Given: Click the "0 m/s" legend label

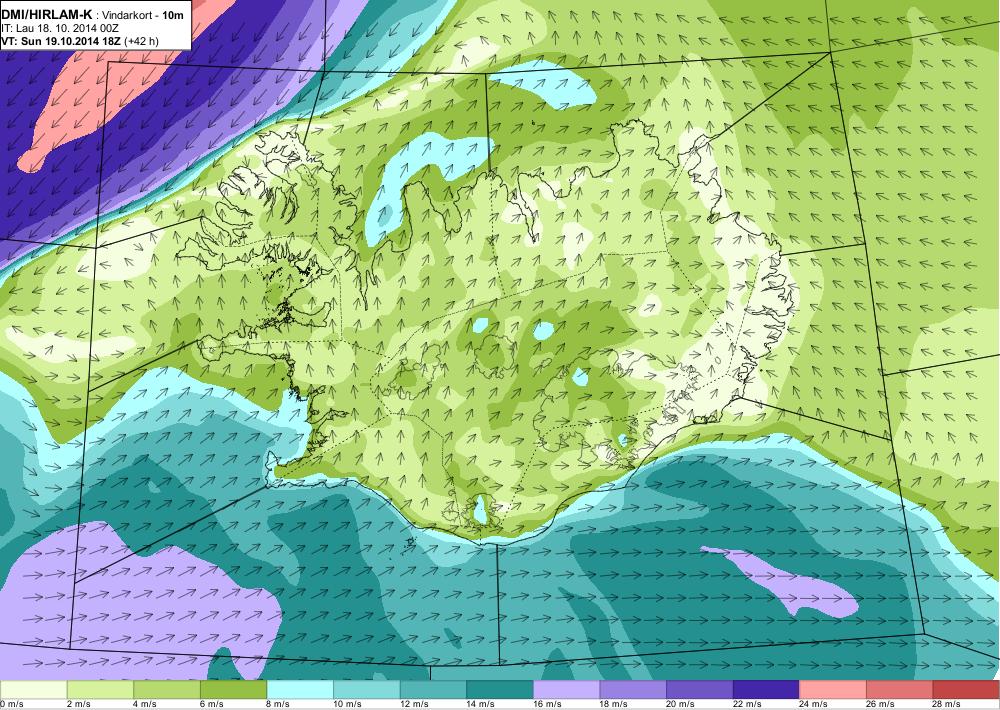Looking at the screenshot, I should tap(11, 704).
